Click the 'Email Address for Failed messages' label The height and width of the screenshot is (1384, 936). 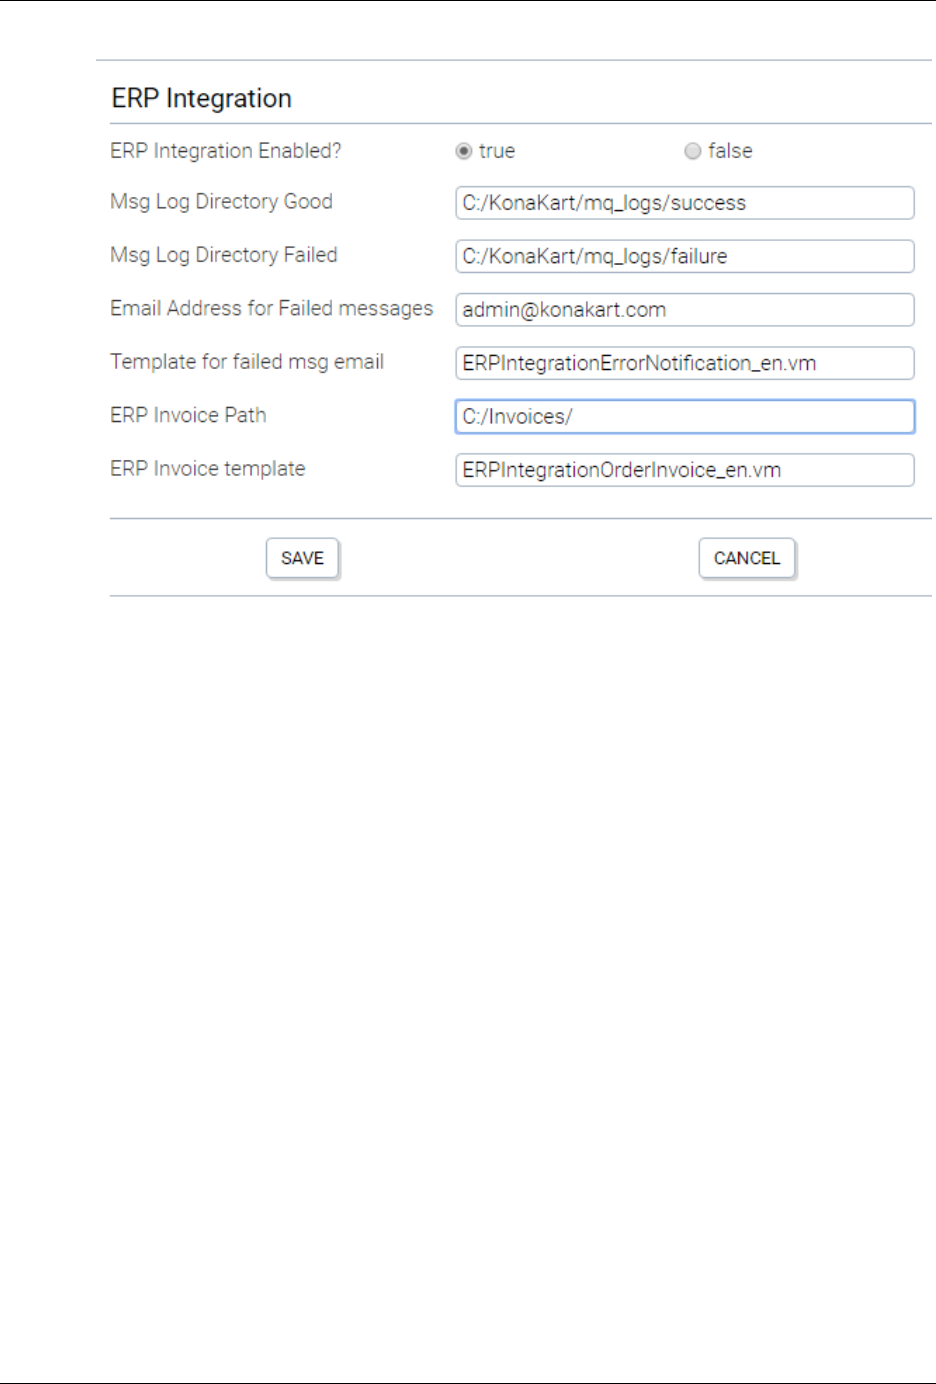tap(271, 308)
